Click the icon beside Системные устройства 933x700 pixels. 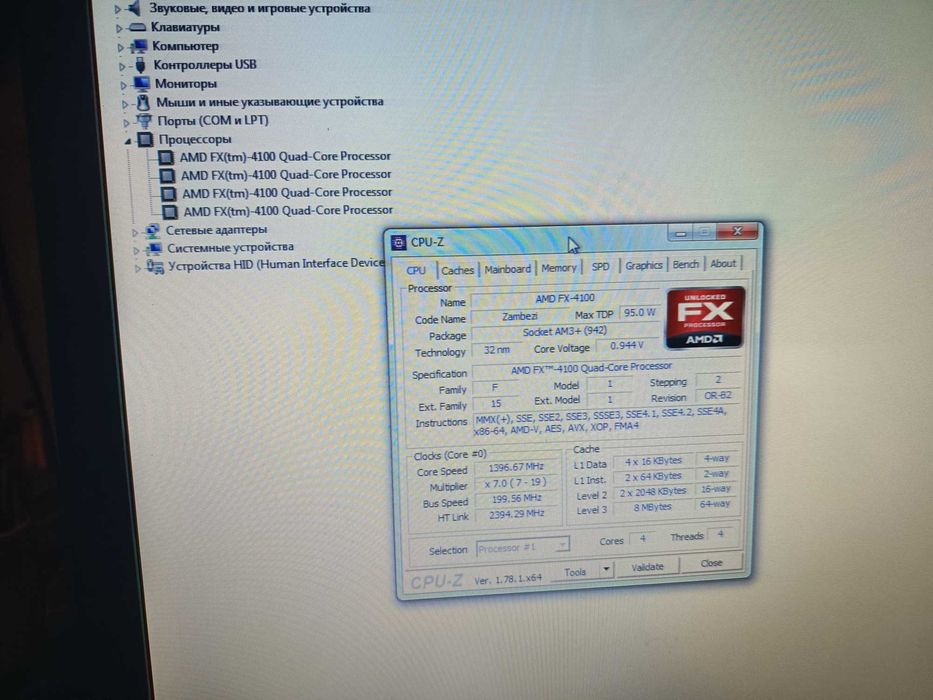154,248
